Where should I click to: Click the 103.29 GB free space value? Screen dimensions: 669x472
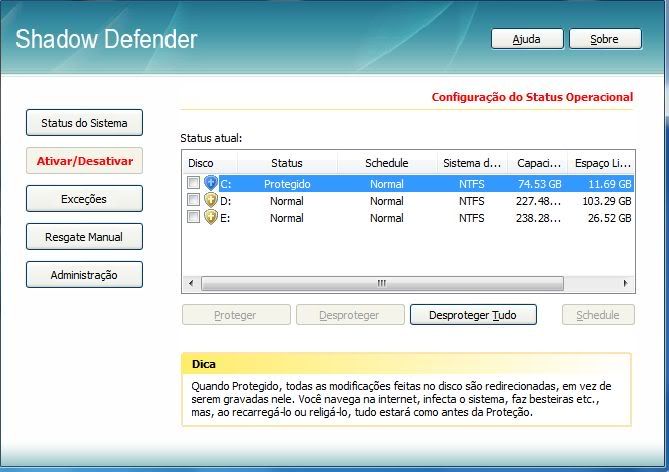coord(607,201)
